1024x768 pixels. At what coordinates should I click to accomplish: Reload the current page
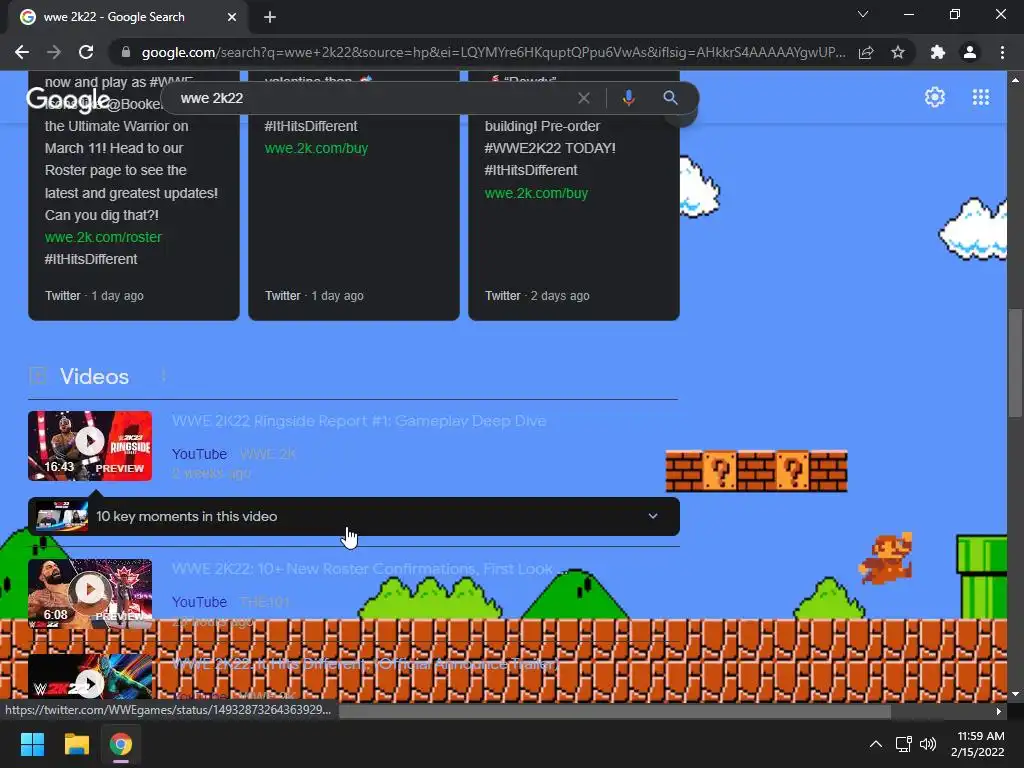coord(86,52)
